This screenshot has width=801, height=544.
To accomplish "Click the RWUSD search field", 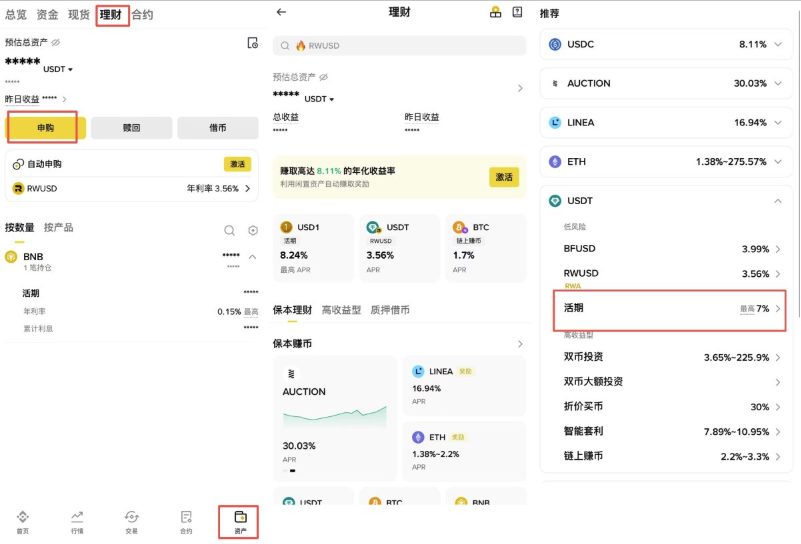I will click(x=399, y=46).
